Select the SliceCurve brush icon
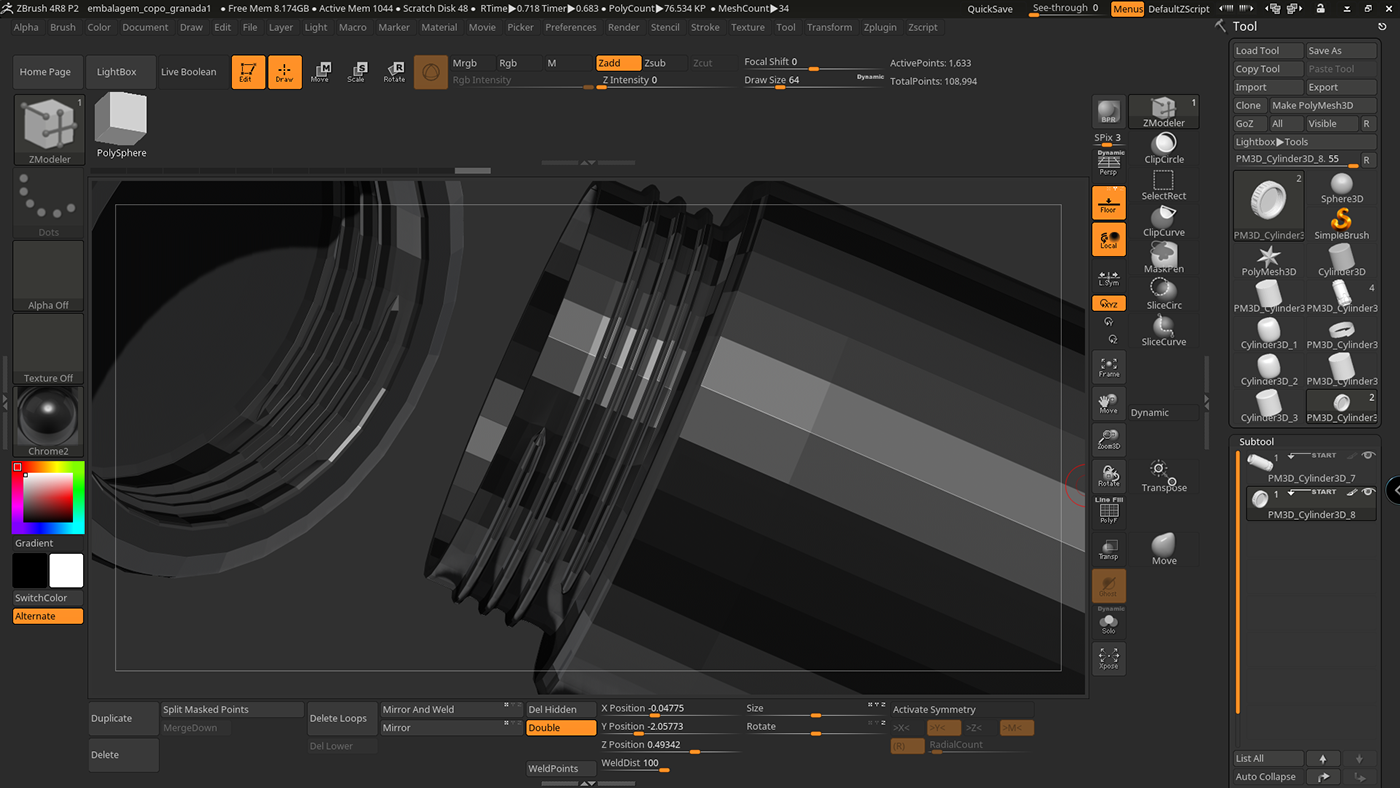The image size is (1400, 788). [x=1163, y=330]
